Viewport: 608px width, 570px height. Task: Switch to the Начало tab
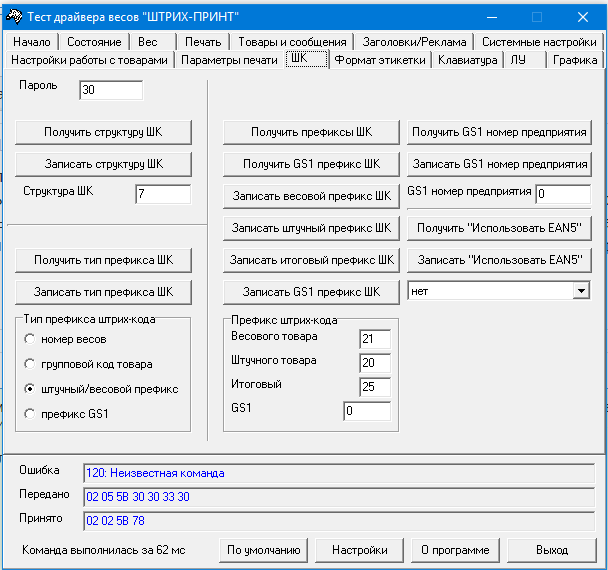pyautogui.click(x=32, y=41)
